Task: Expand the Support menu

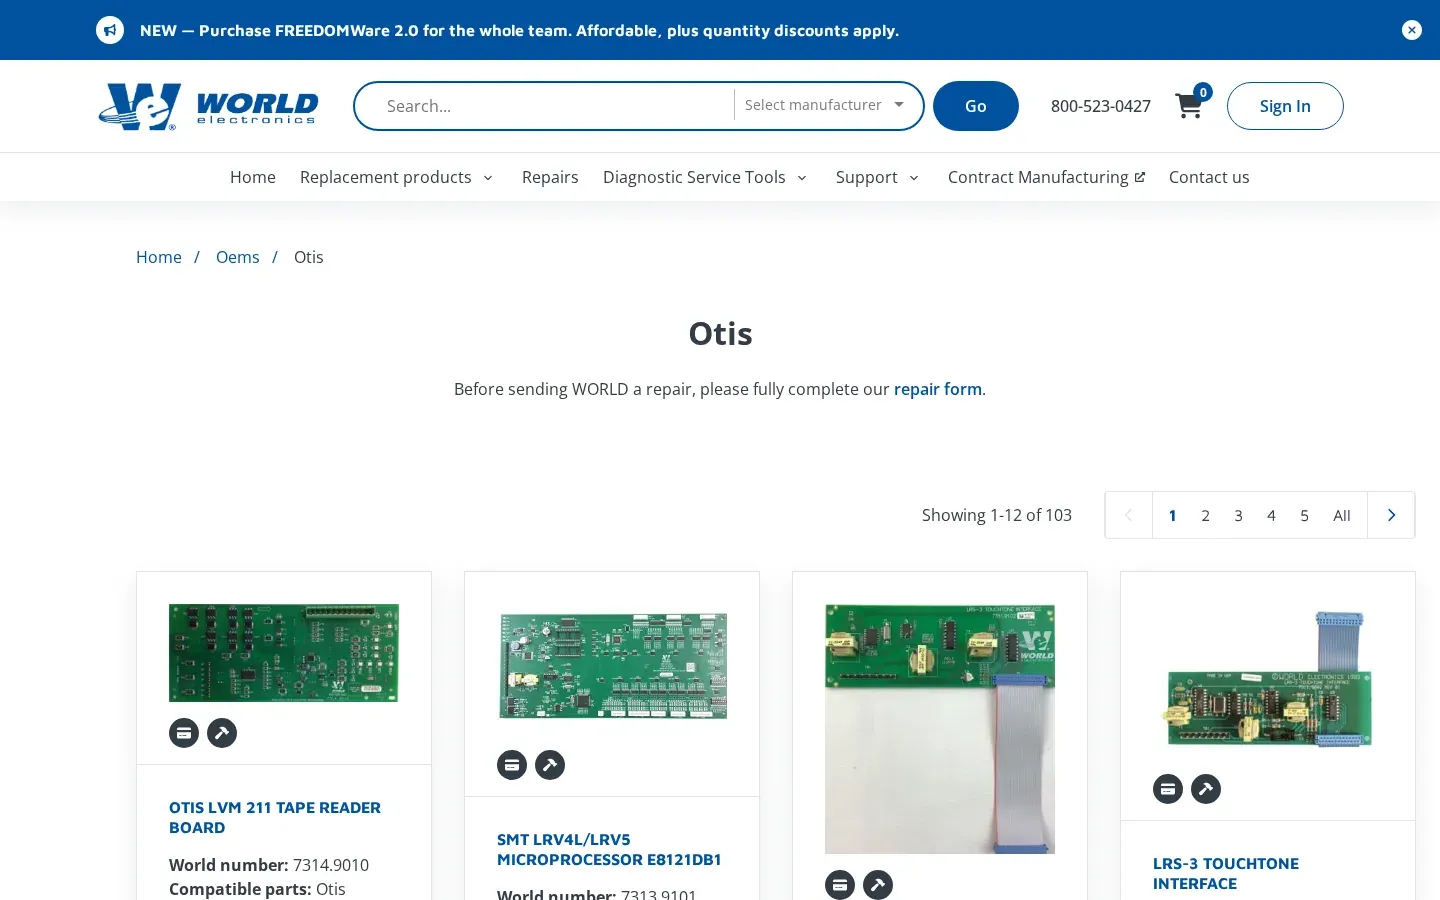Action: point(877,177)
